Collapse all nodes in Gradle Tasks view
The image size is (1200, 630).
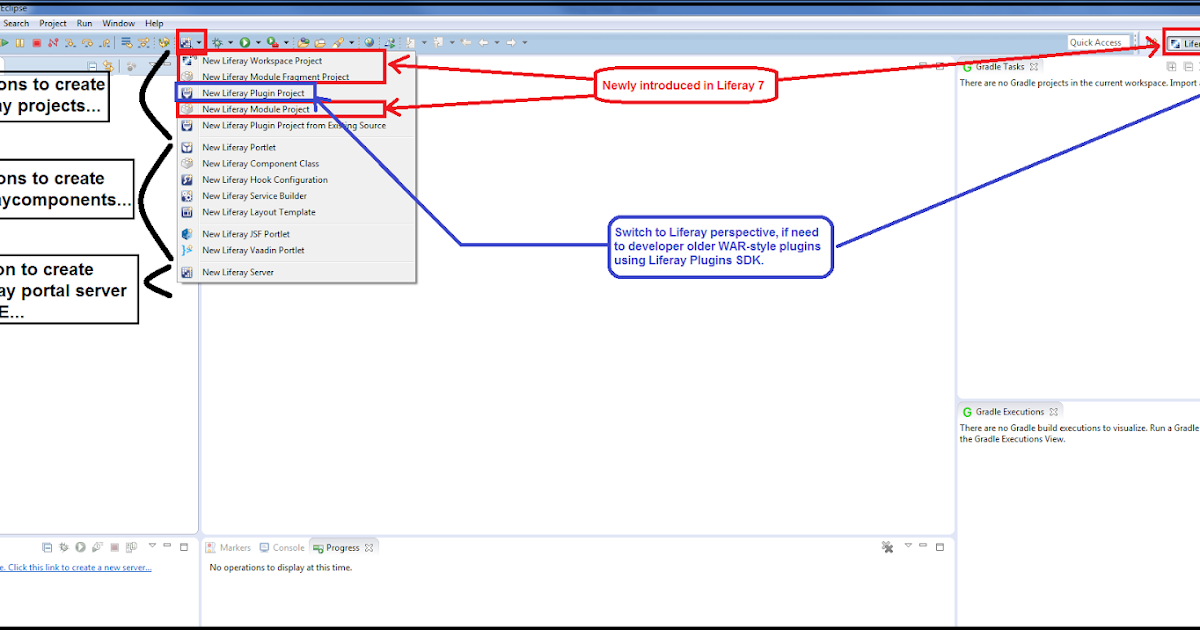[x=1187, y=67]
